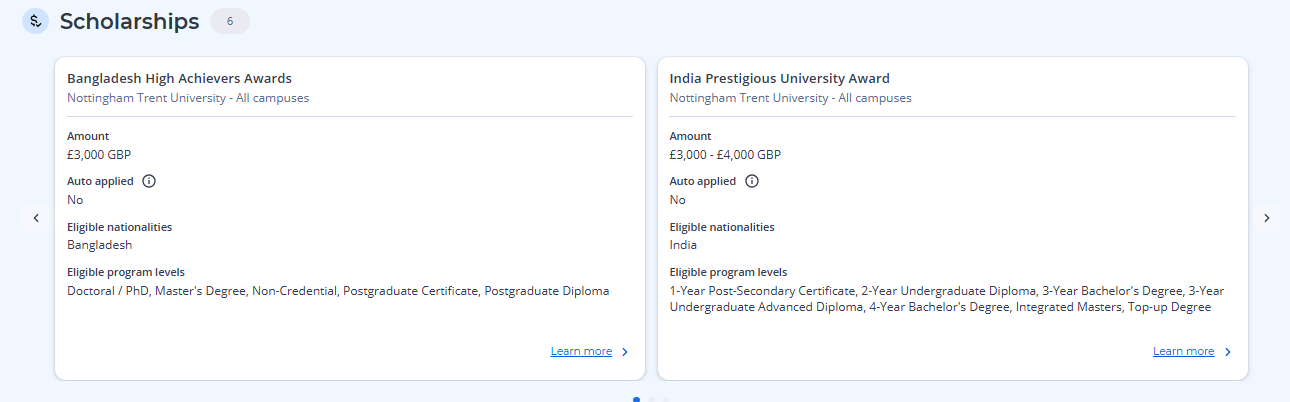Click the scholarships count badge showing 6
Viewport: 1290px width, 402px height.
pyautogui.click(x=230, y=21)
